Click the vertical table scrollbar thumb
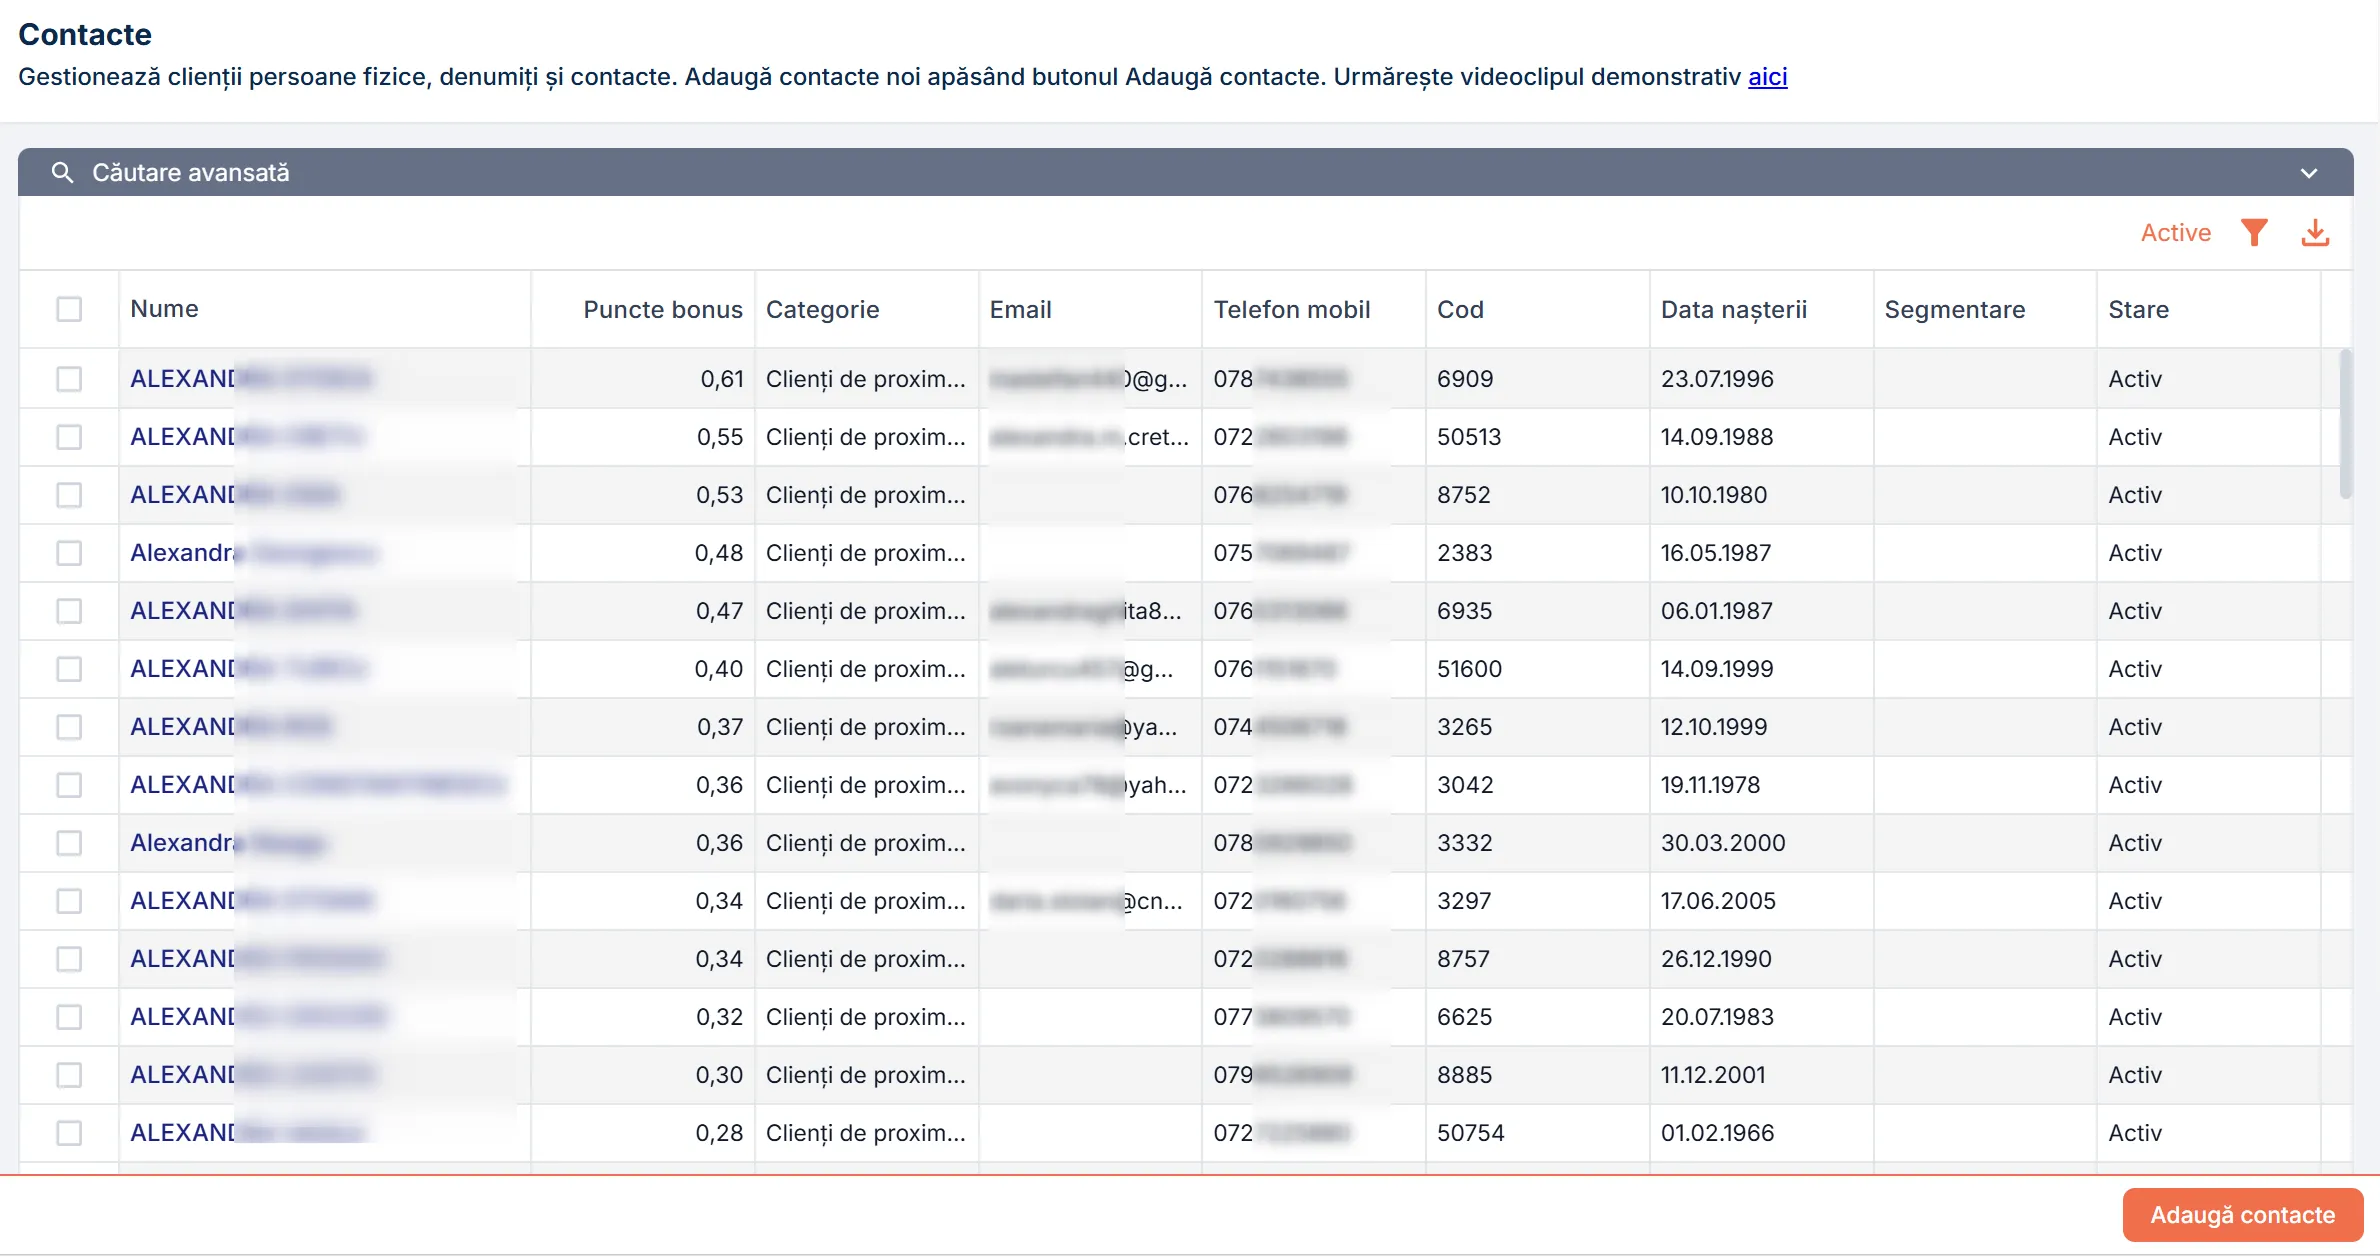This screenshot has height=1257, width=2380. click(2345, 423)
